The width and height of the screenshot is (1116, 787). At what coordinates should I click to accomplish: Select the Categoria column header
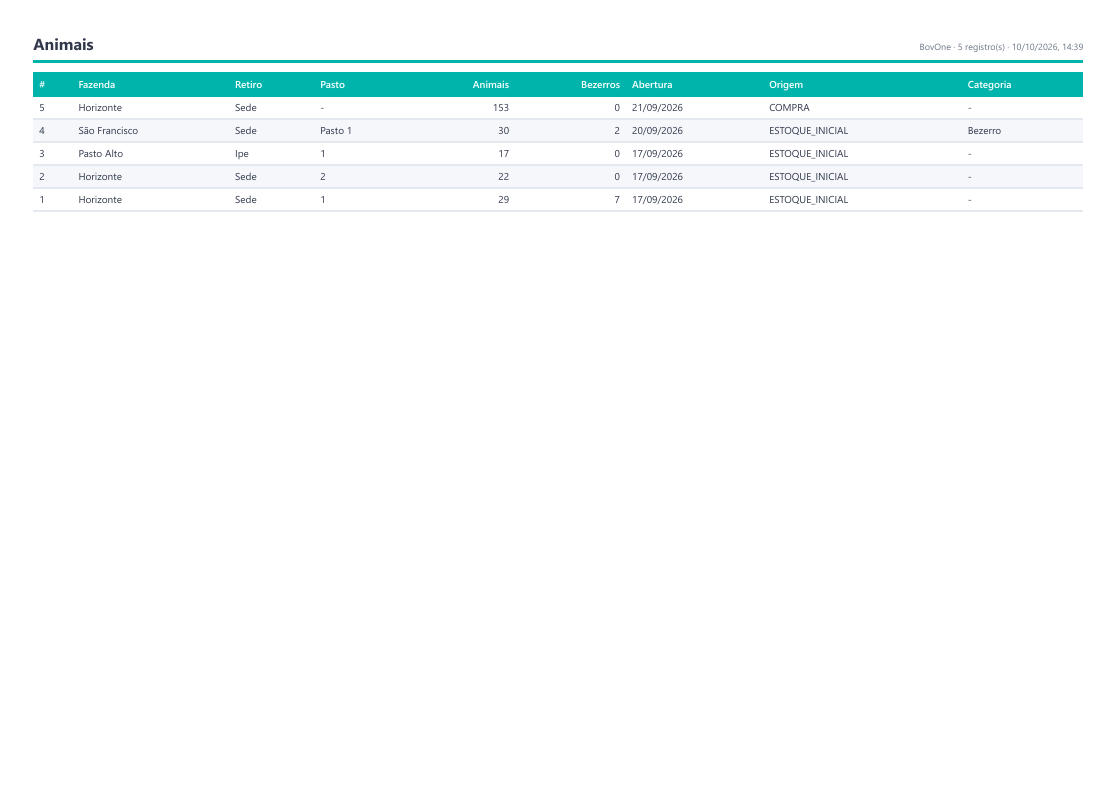[x=989, y=85]
